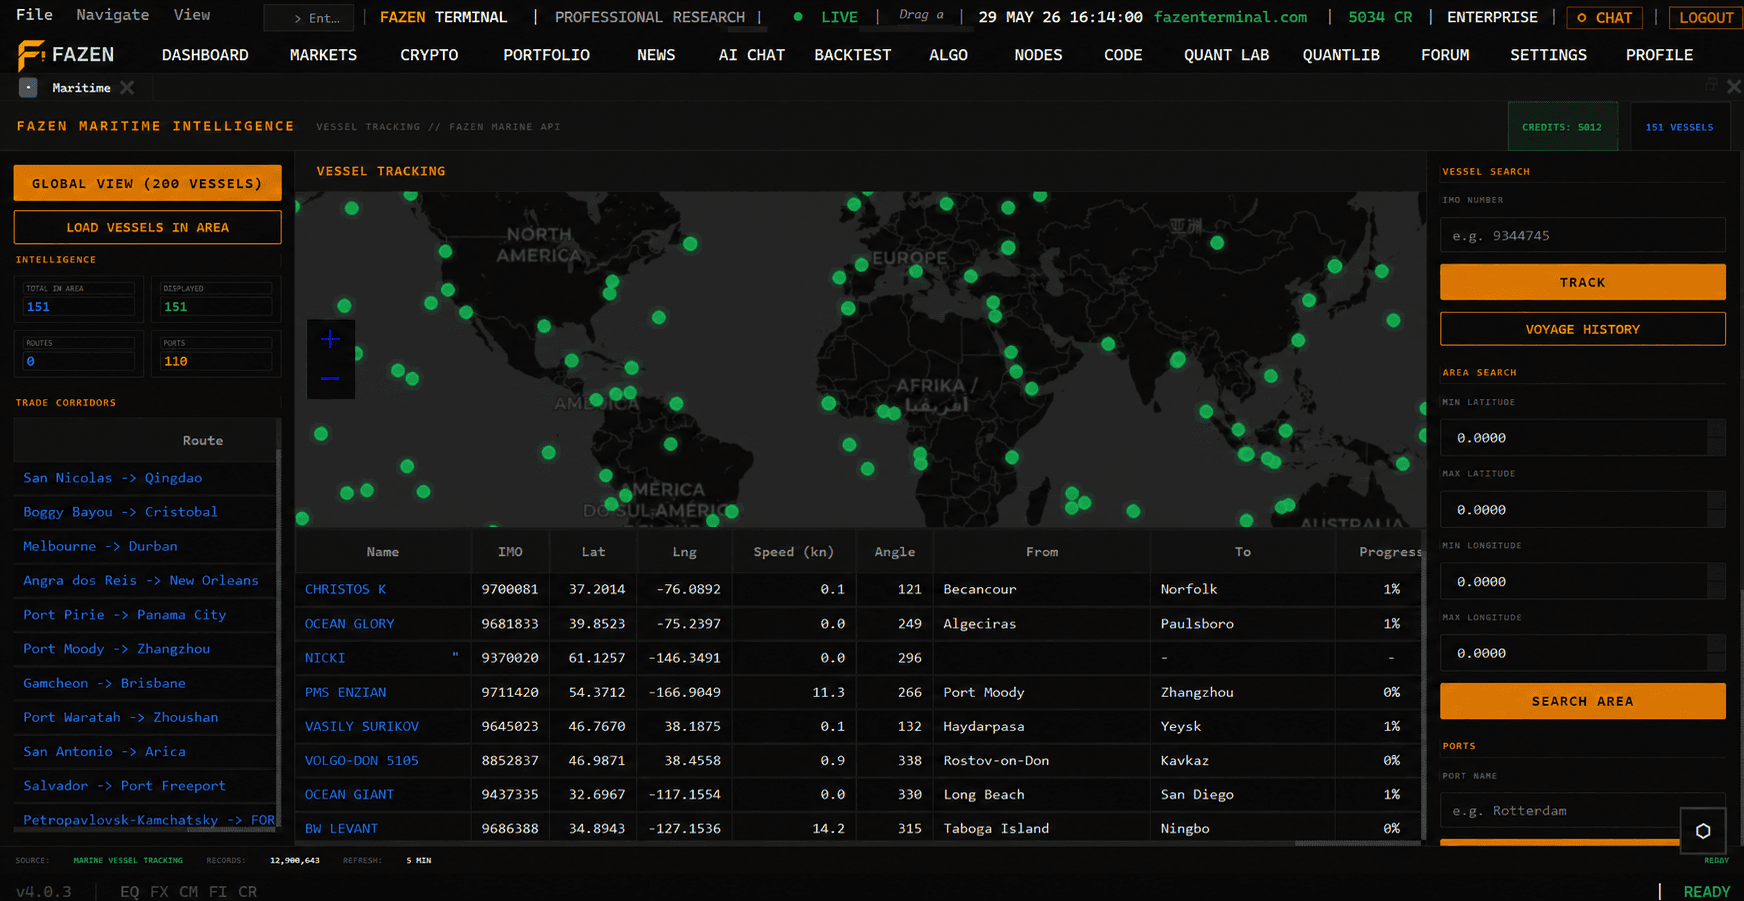Select the Boggy Bayou -> Cristobal route

[120, 512]
